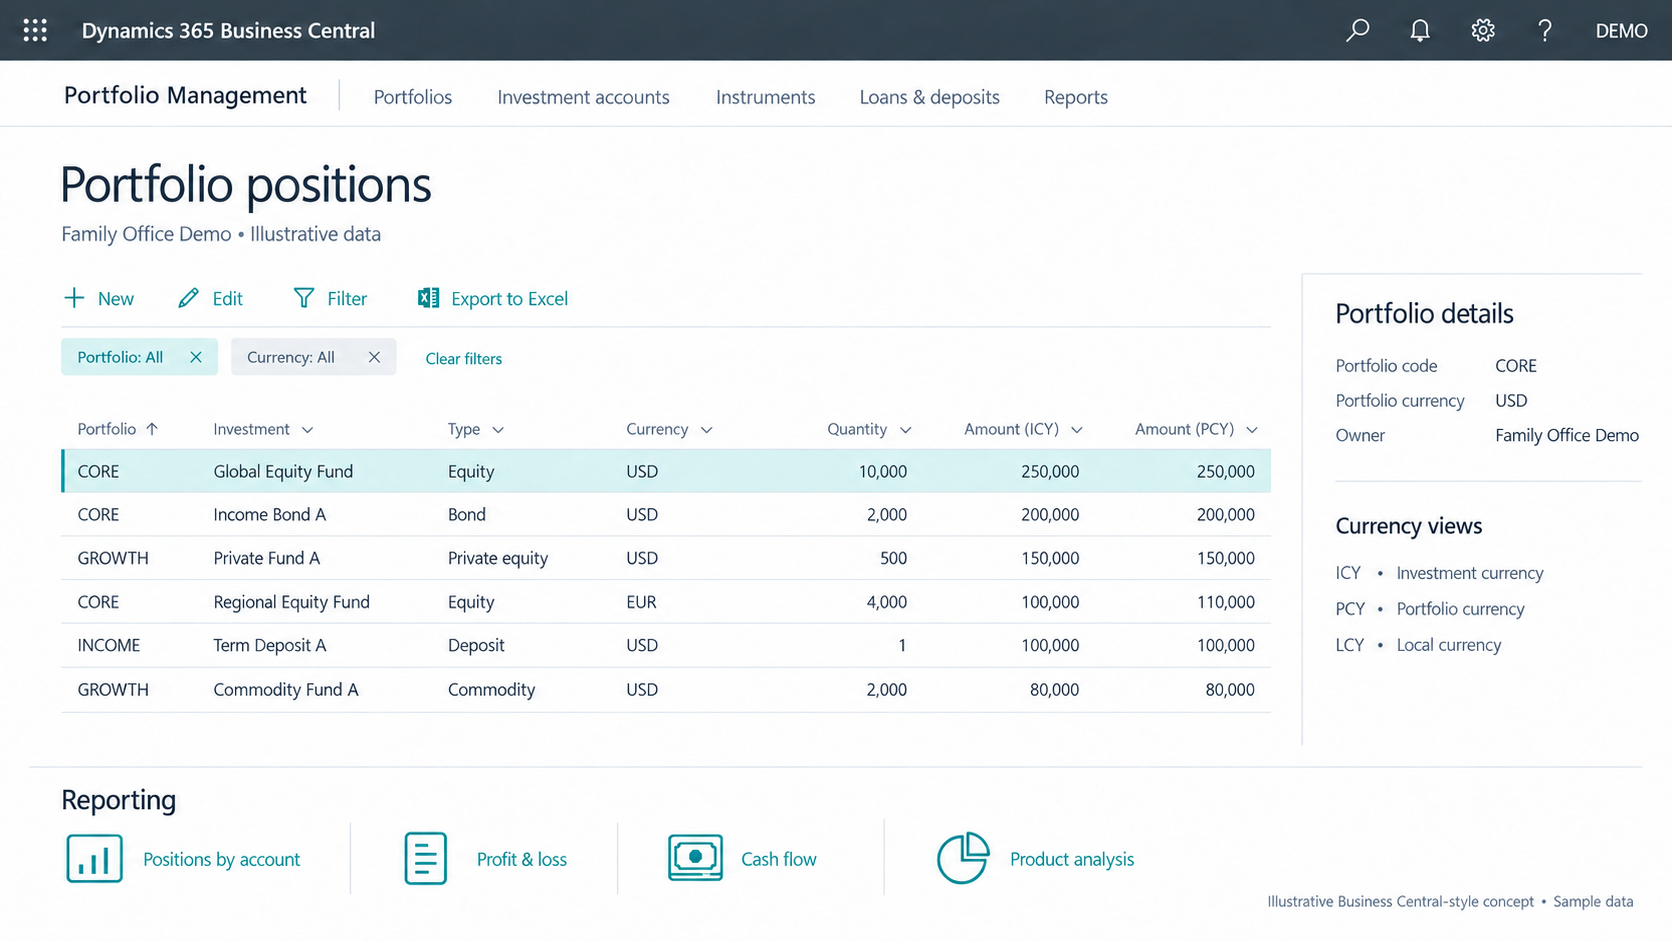This screenshot has height=941, width=1672.
Task: Expand the Quantity column dropdown
Action: coord(905,430)
